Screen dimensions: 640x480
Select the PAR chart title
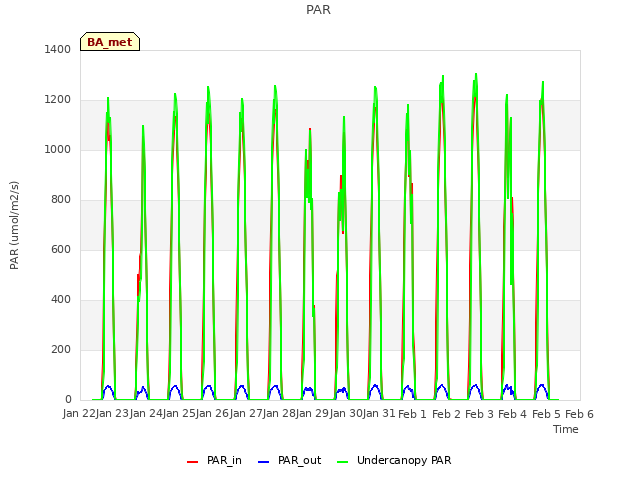click(x=318, y=10)
